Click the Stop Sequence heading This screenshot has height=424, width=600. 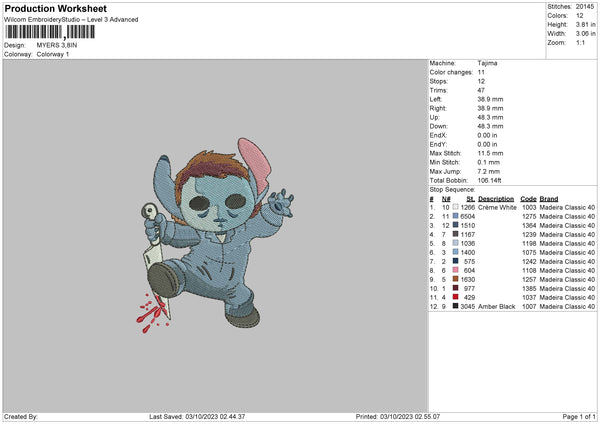(x=450, y=188)
